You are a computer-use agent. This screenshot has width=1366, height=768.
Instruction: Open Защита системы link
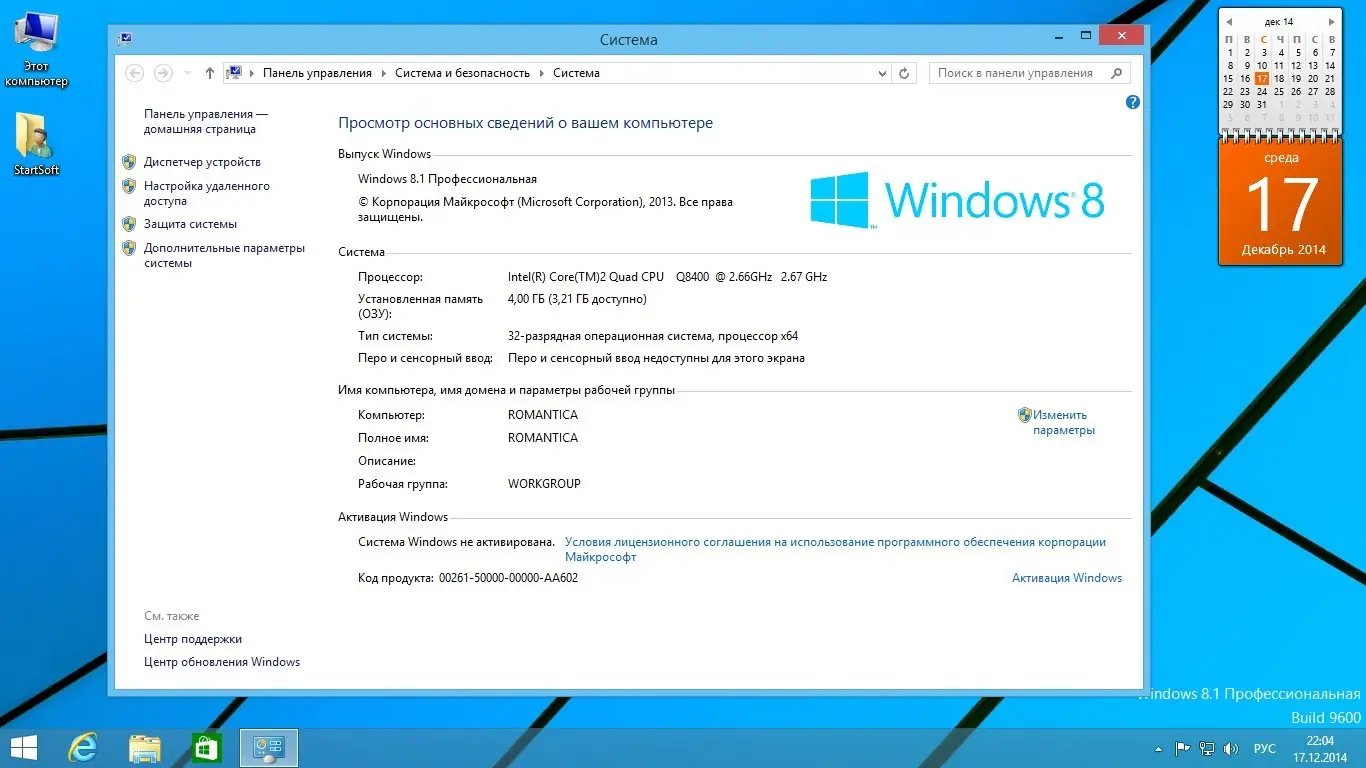[190, 224]
